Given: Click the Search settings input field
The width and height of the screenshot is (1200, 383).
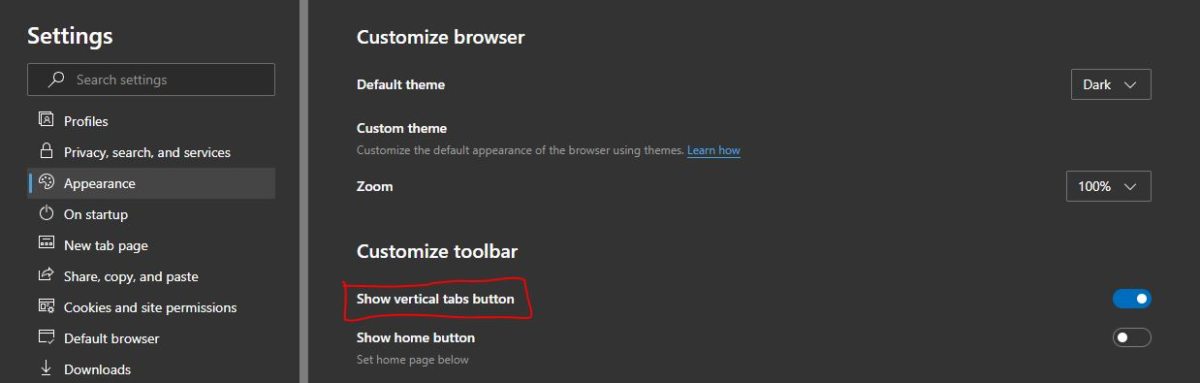Looking at the screenshot, I should (x=151, y=79).
